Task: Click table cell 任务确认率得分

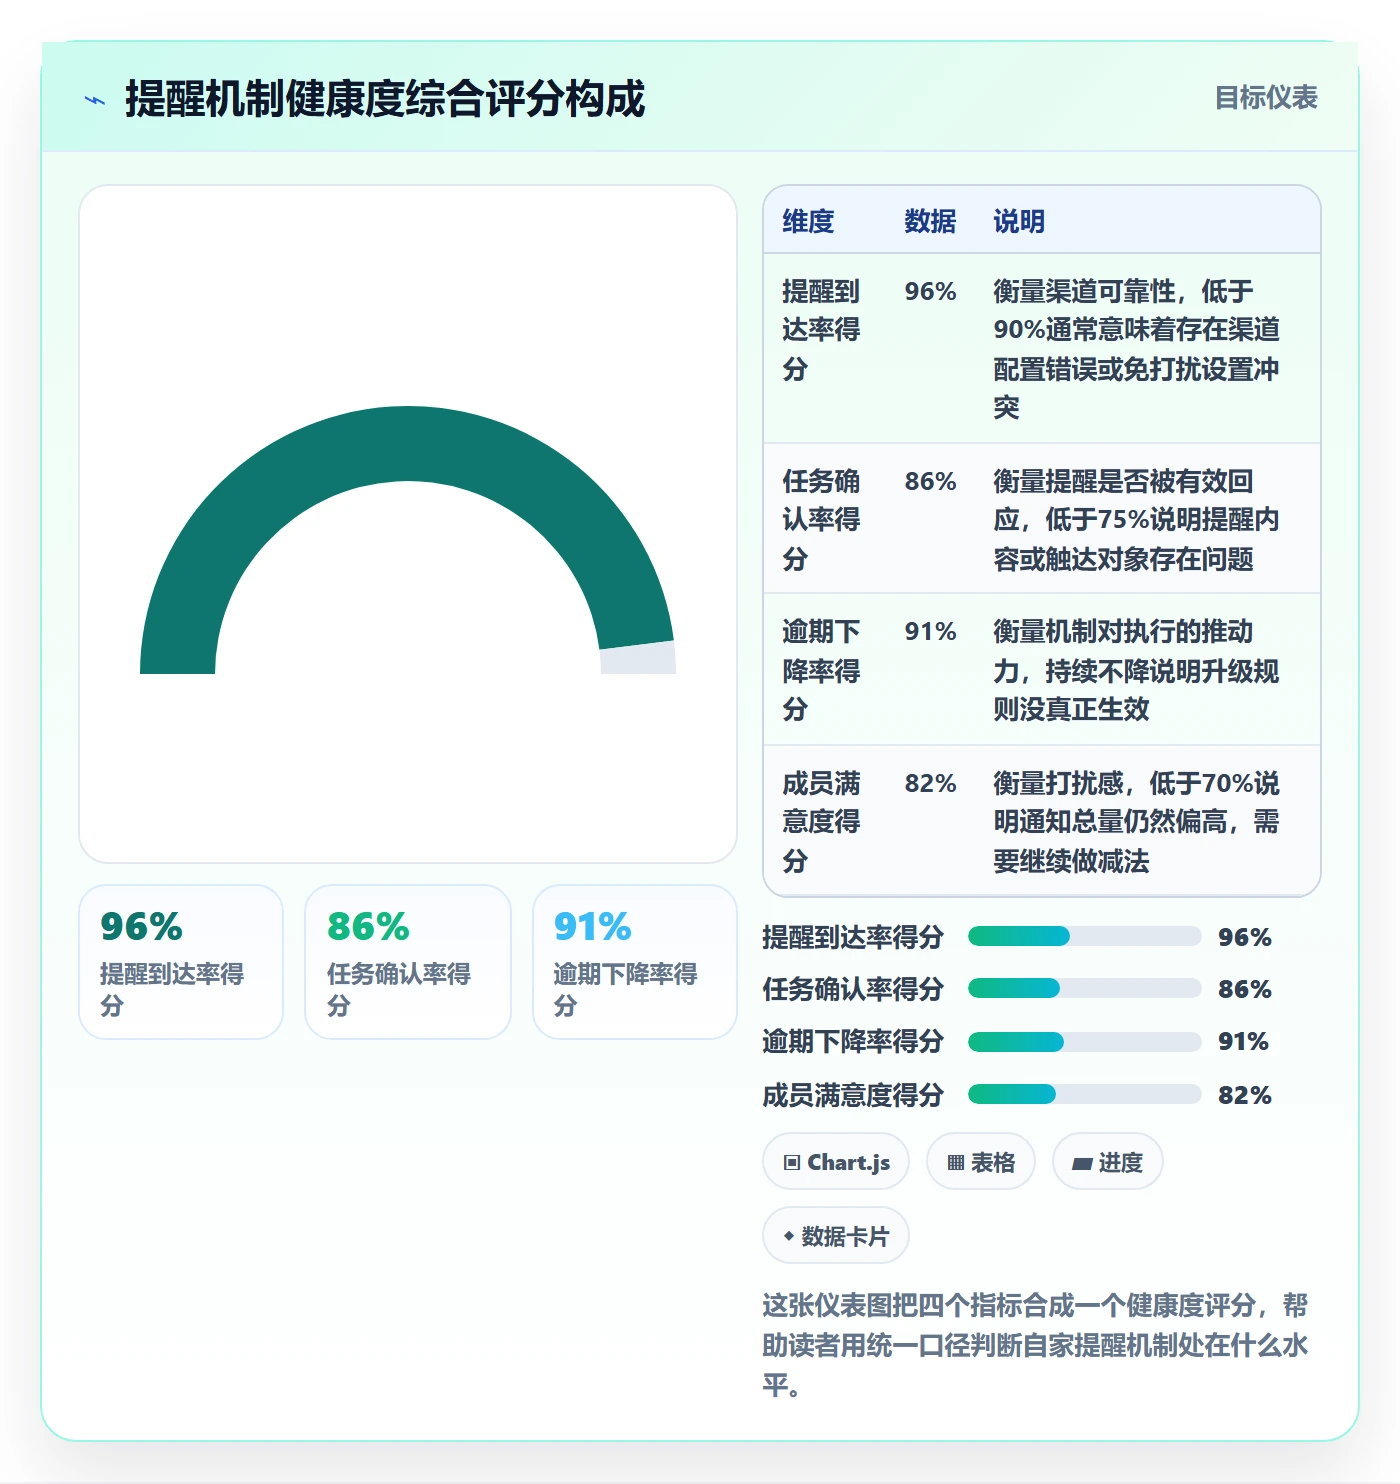Action: pos(821,520)
